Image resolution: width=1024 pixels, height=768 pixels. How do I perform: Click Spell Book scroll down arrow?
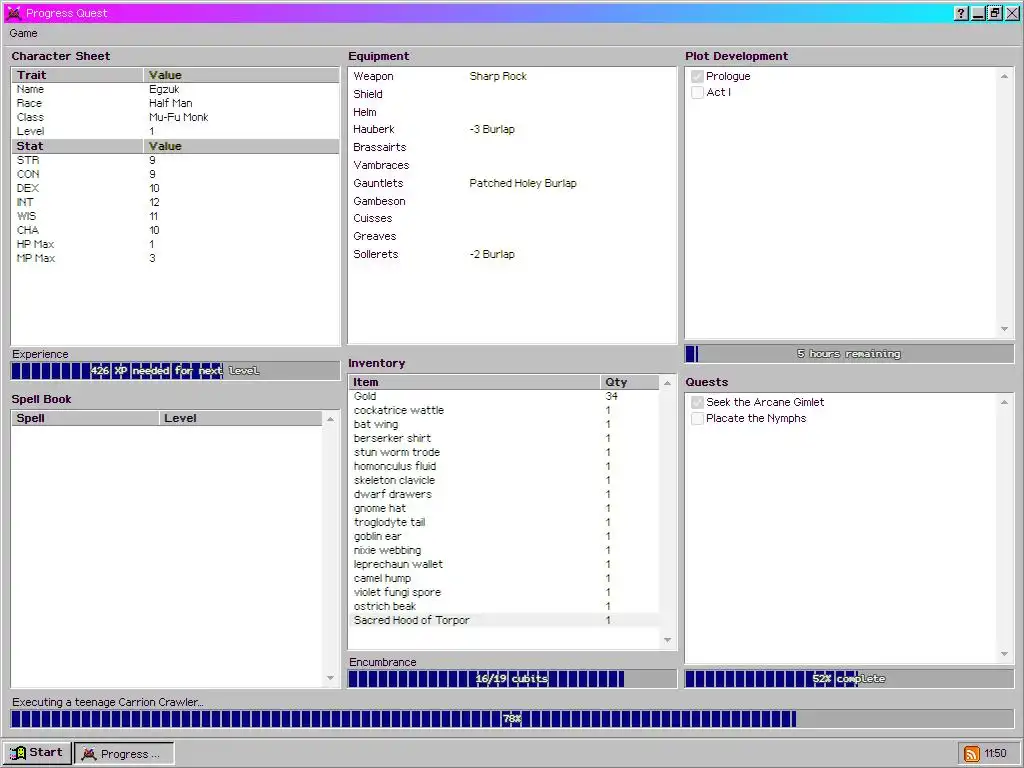point(330,678)
